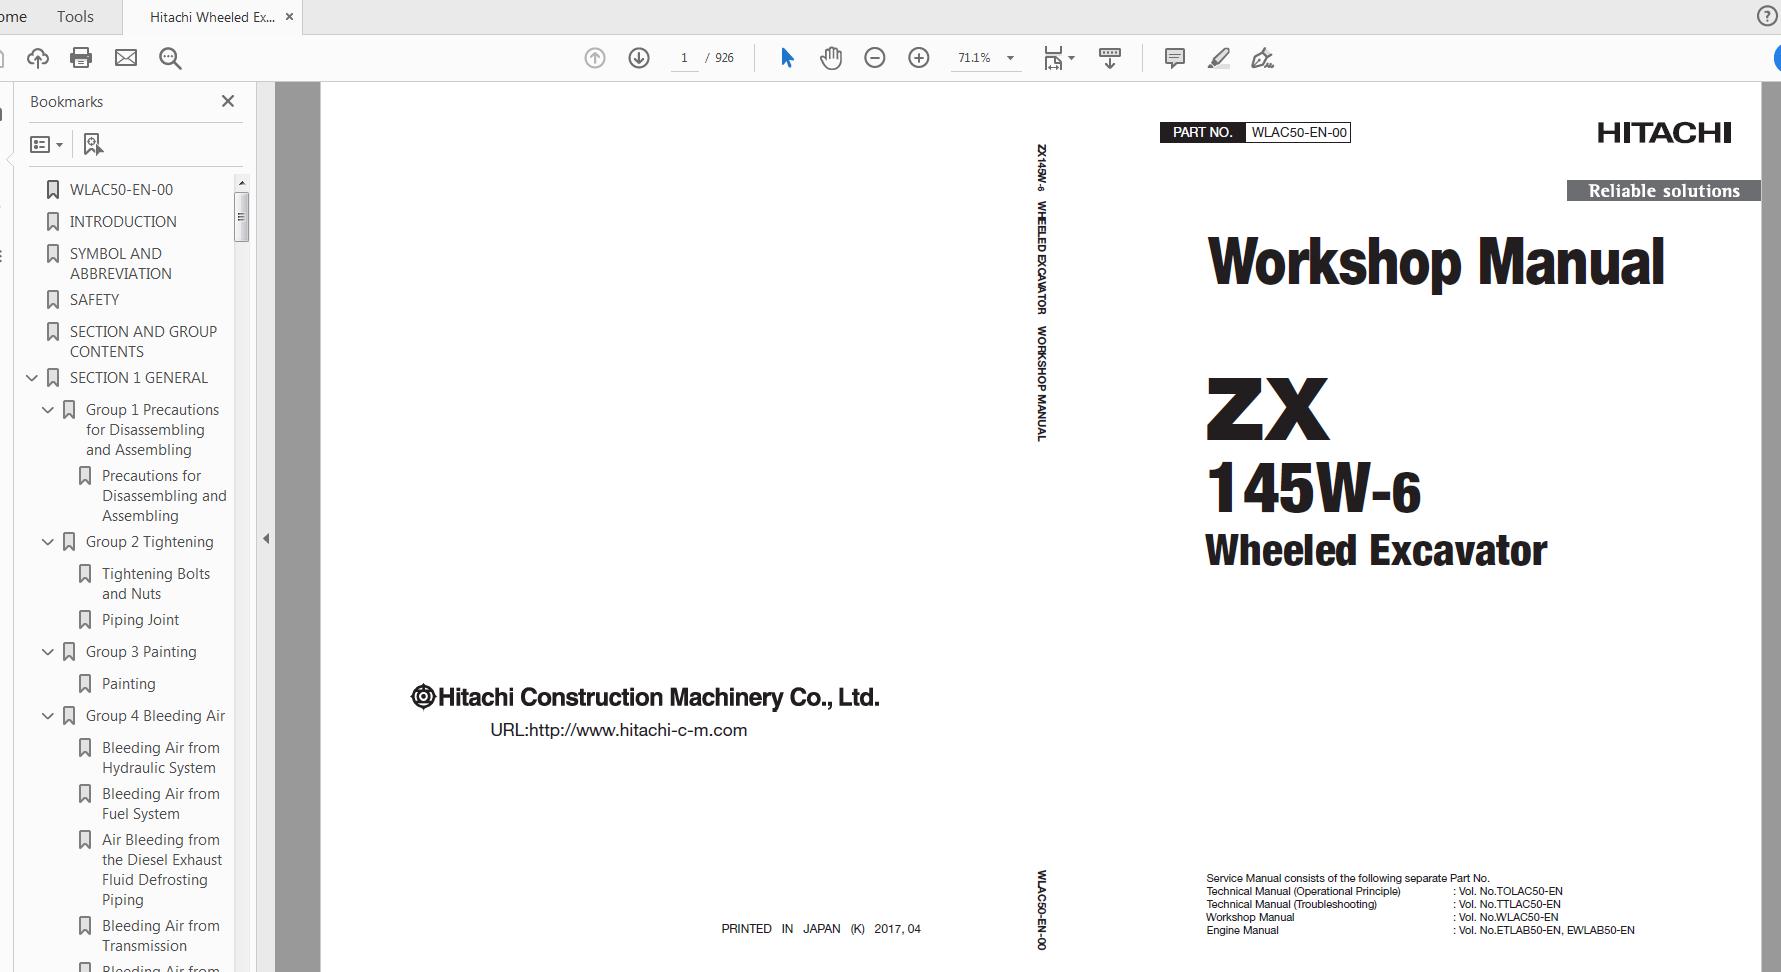Add a comment sticky note
The image size is (1781, 972).
(x=1175, y=58)
